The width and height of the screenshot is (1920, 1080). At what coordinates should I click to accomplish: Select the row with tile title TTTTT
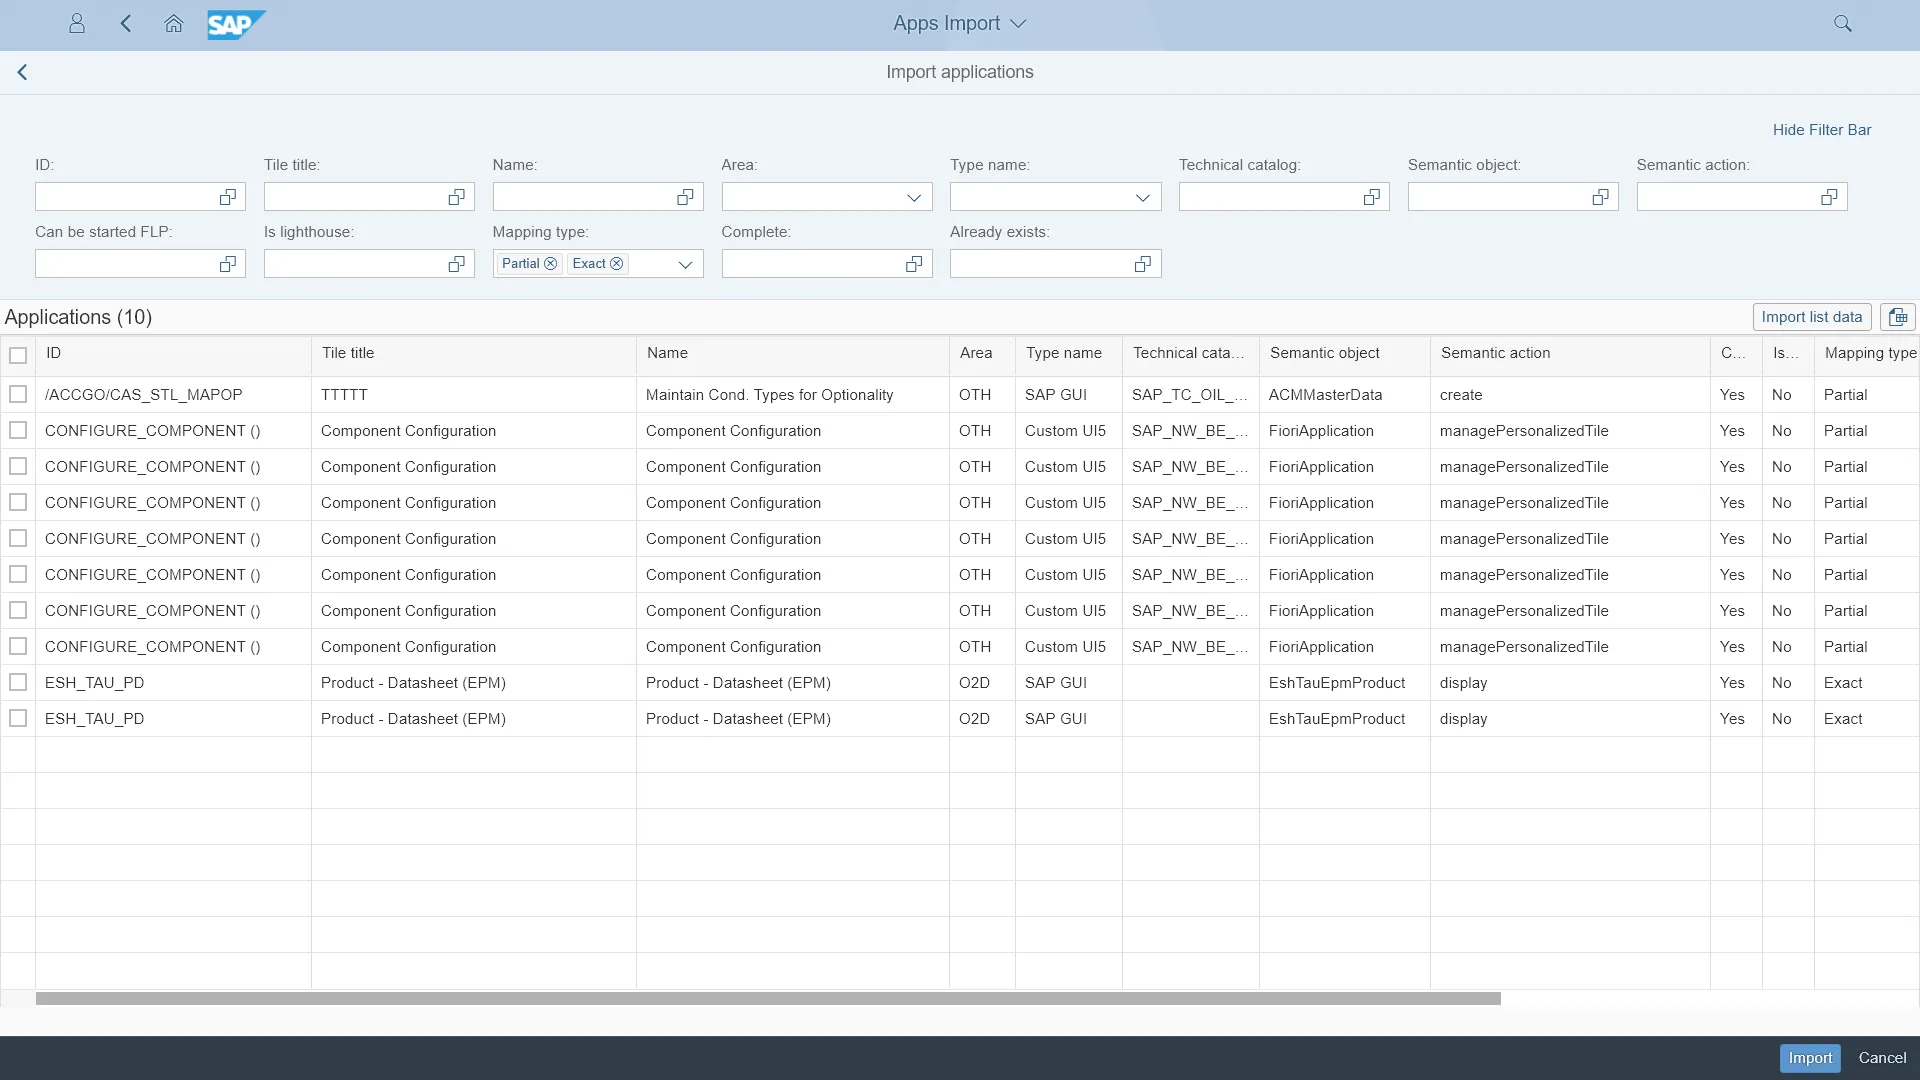coord(18,394)
